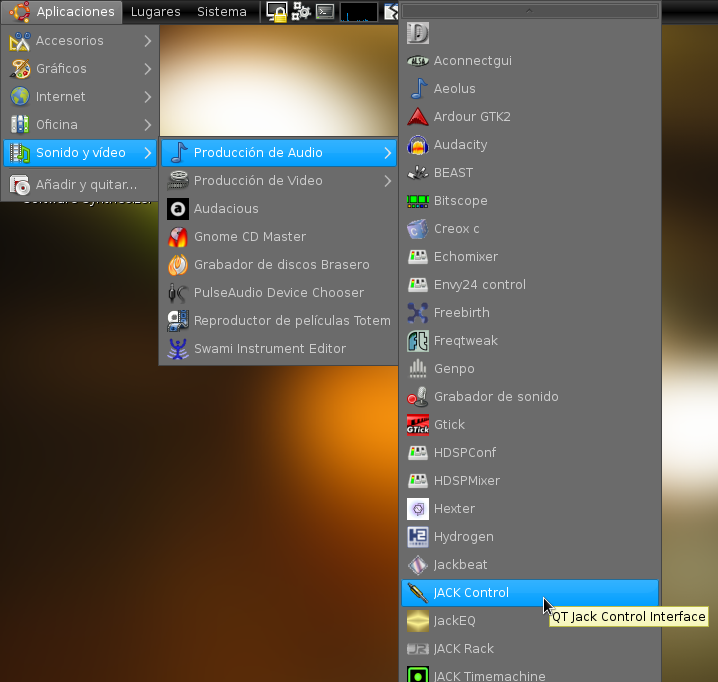The width and height of the screenshot is (718, 682).
Task: Open the Aplicaciones menu
Action: pyautogui.click(x=62, y=11)
